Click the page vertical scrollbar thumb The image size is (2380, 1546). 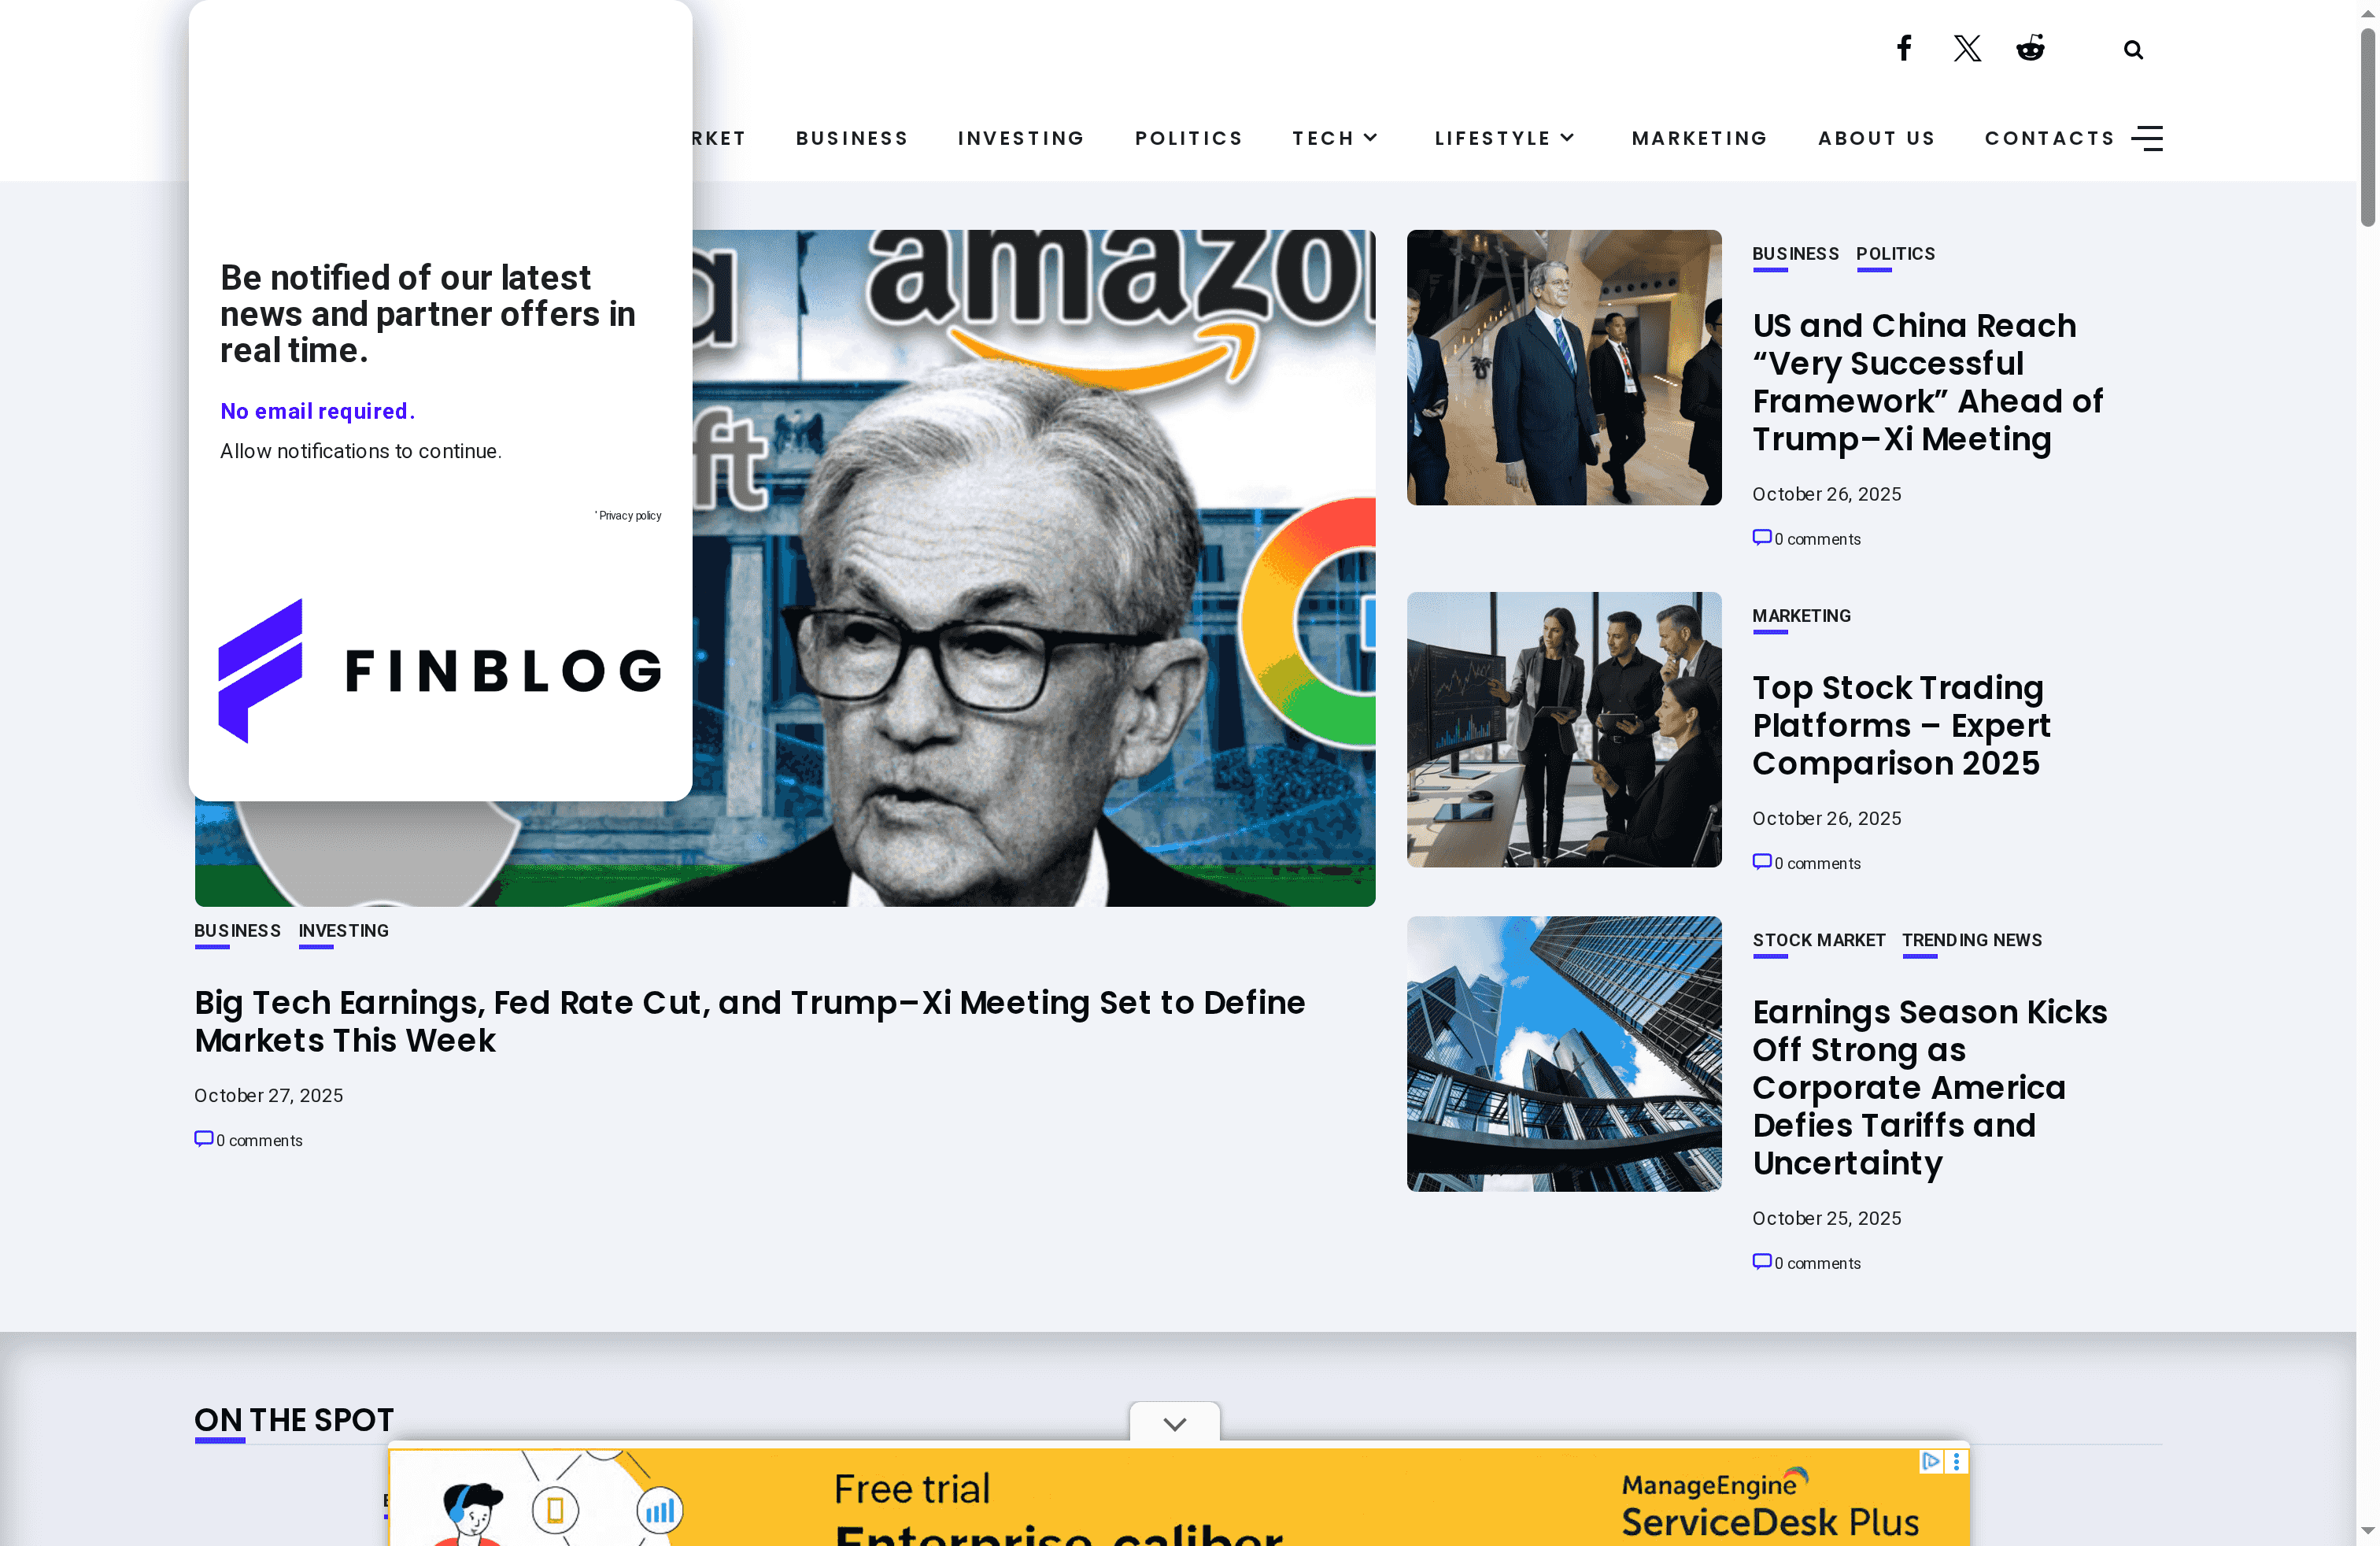click(2367, 127)
